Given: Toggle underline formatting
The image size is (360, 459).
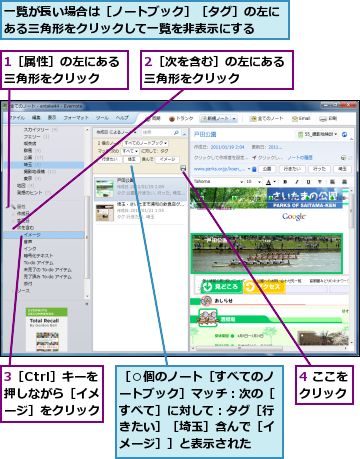Looking at the screenshot, I should click(x=308, y=182).
